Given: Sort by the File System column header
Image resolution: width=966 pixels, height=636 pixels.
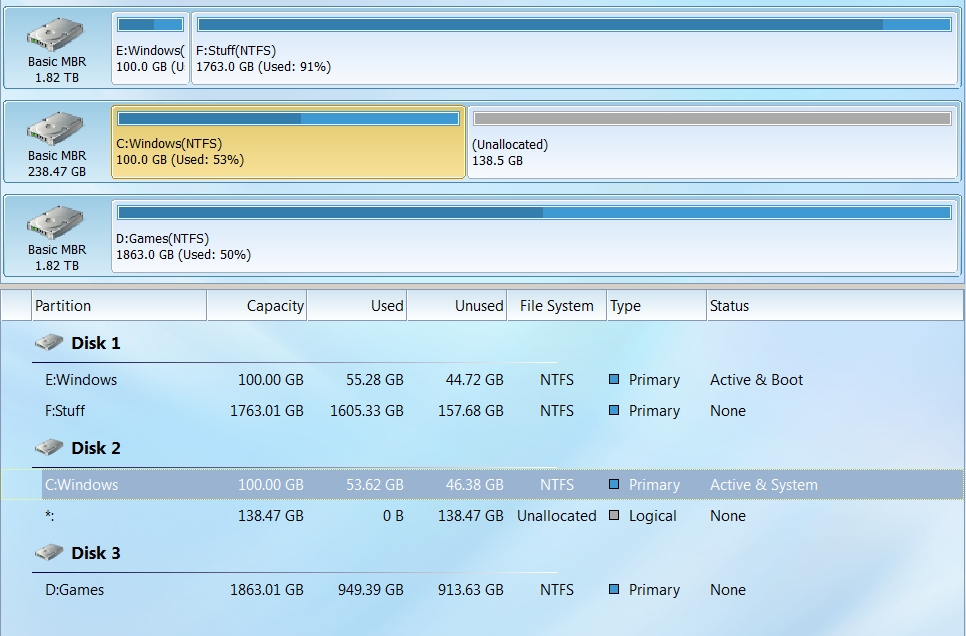Looking at the screenshot, I should coord(556,306).
